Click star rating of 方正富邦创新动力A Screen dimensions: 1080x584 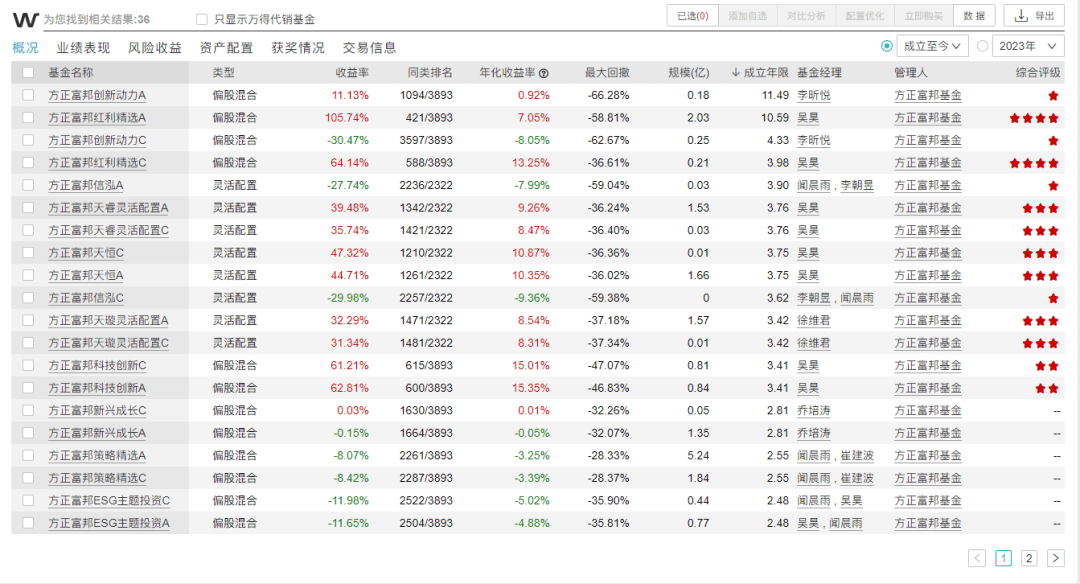coord(1053,96)
